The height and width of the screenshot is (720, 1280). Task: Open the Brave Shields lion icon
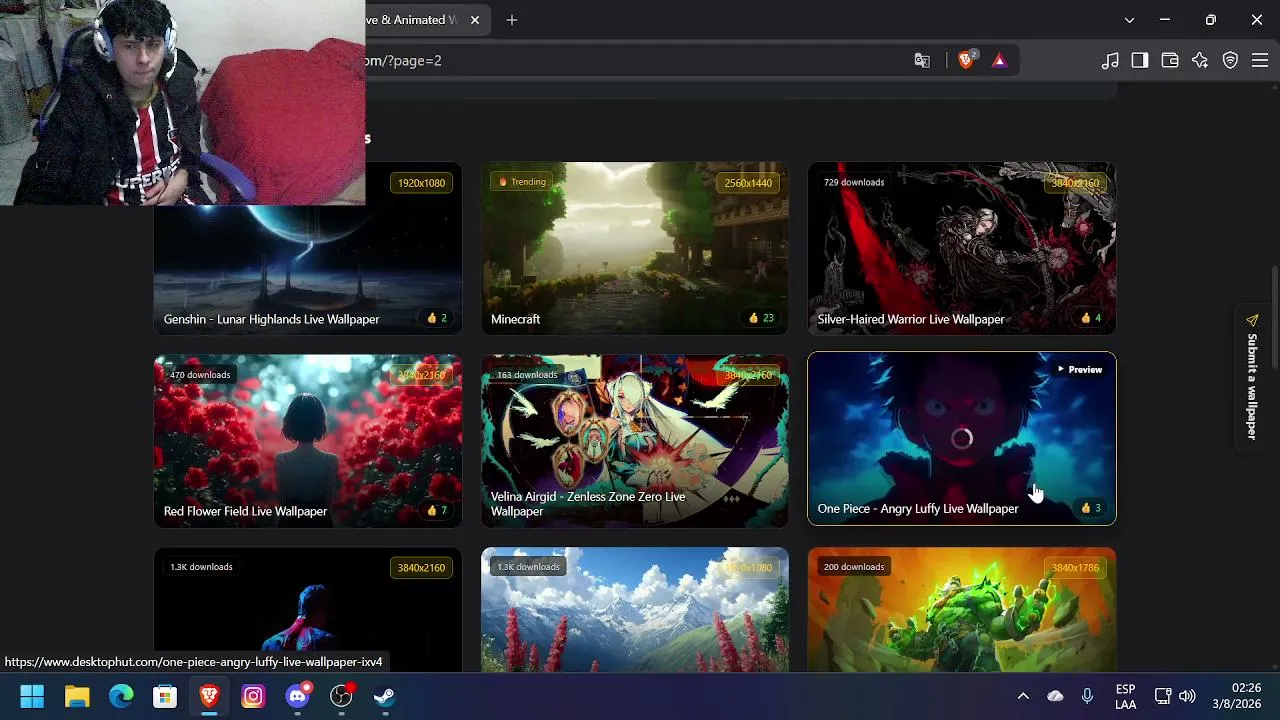pyautogui.click(x=966, y=60)
